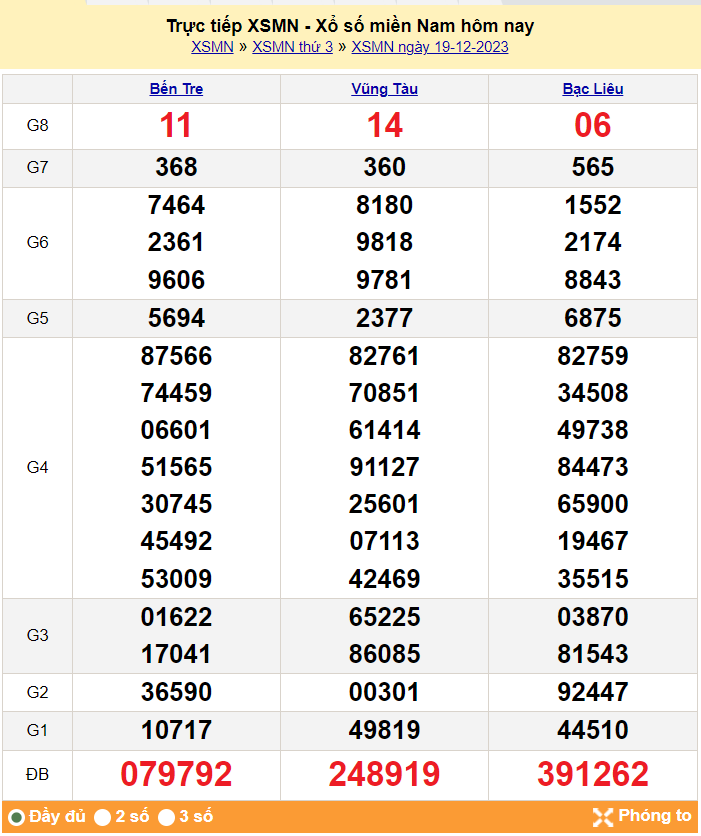Click the expand icon beside Phóng to
The image size is (701, 836).
602,817
